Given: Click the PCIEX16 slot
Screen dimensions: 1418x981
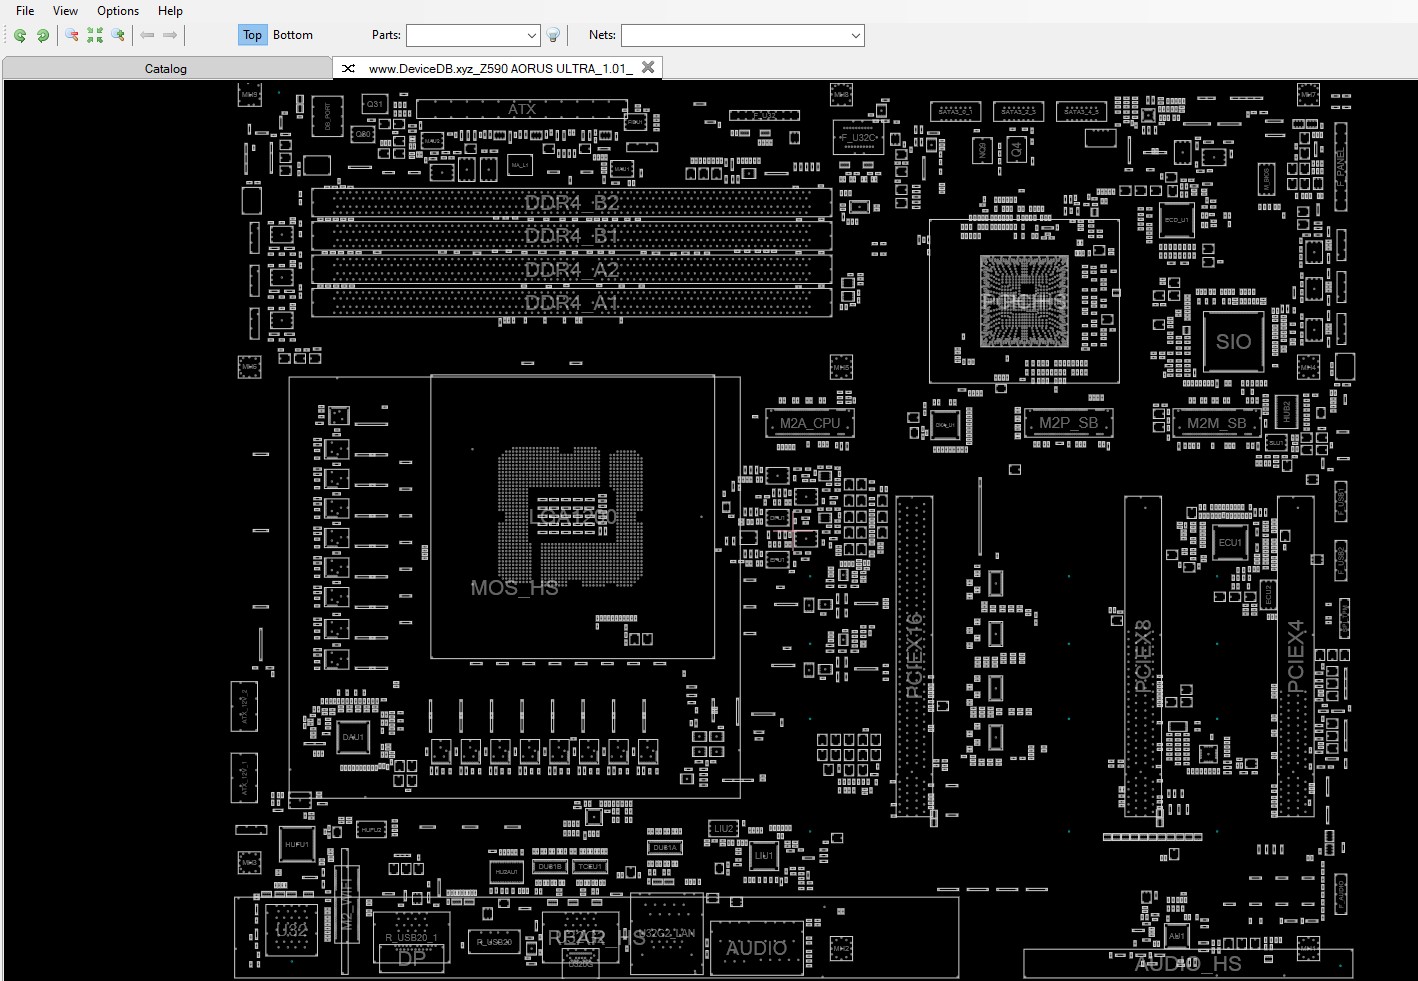Looking at the screenshot, I should pyautogui.click(x=914, y=656).
